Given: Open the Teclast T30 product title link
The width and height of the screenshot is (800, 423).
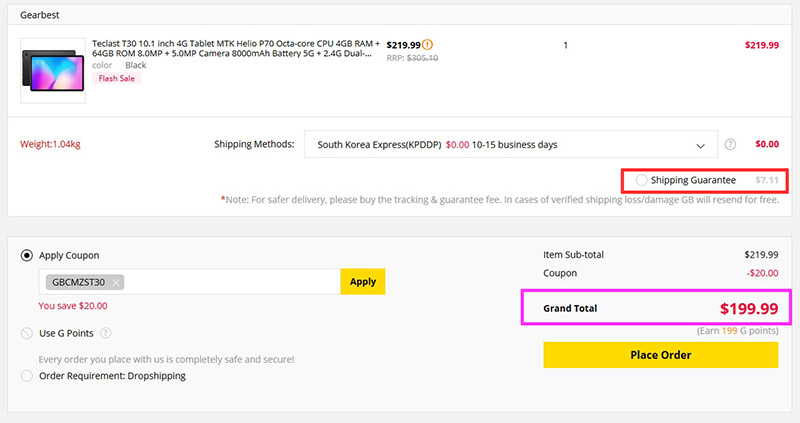Looking at the screenshot, I should point(236,48).
